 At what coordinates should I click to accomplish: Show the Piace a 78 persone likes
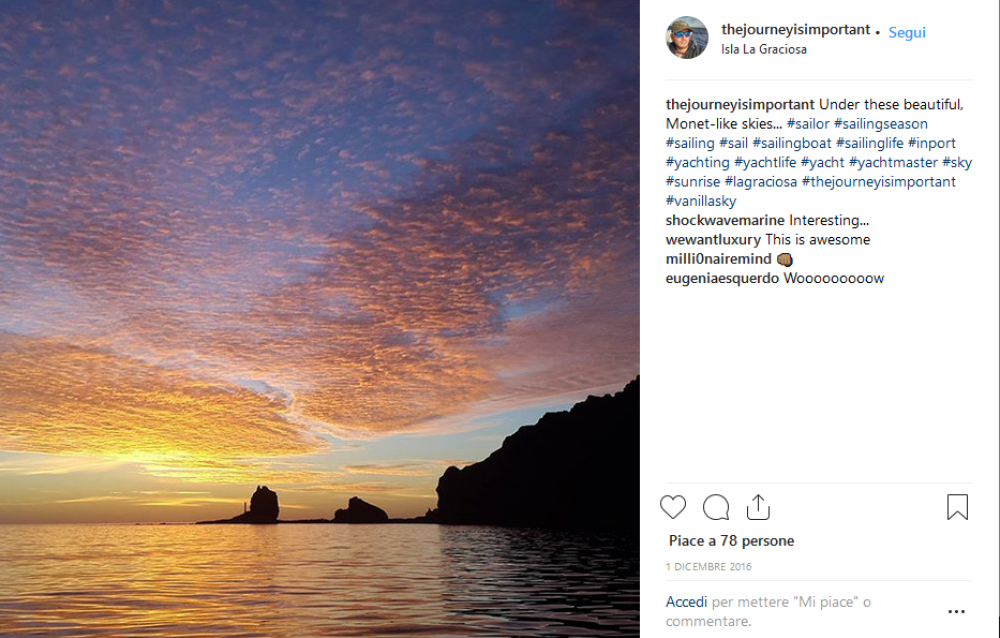coord(731,541)
